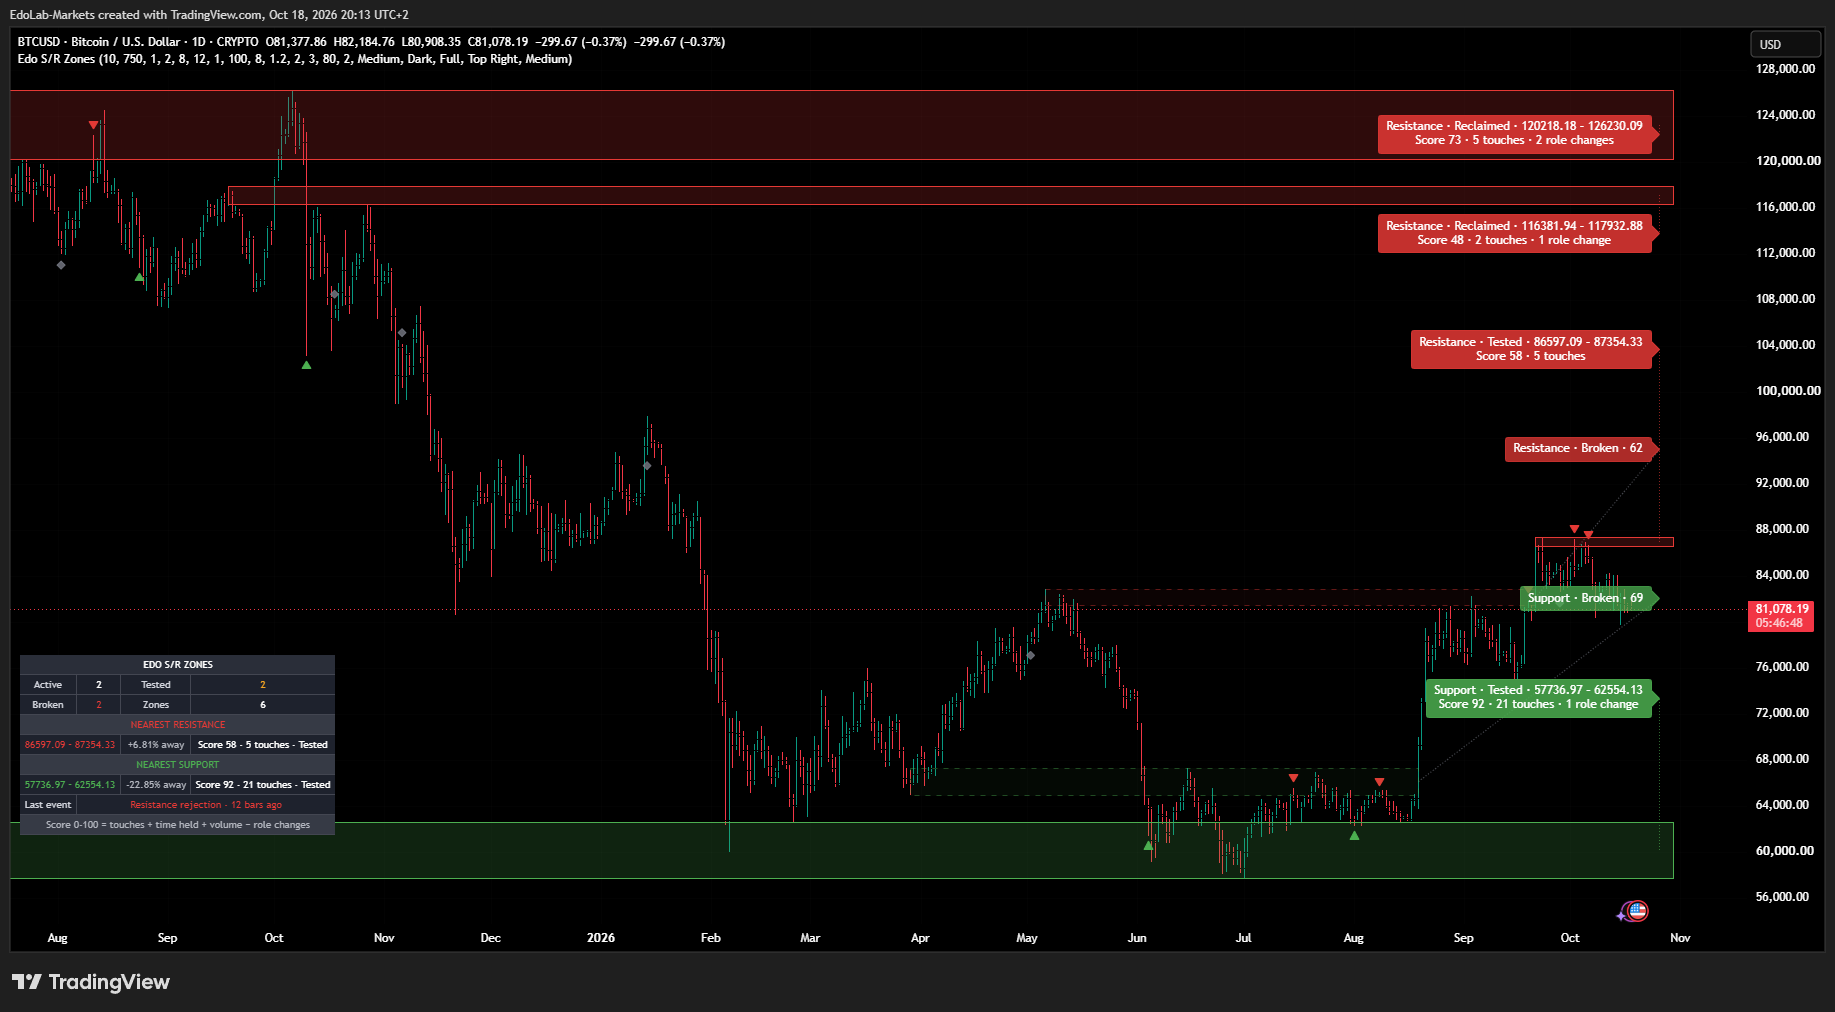Click the NEAREST SUPPORT row heading
Image resolution: width=1835 pixels, height=1012 pixels.
tap(178, 765)
